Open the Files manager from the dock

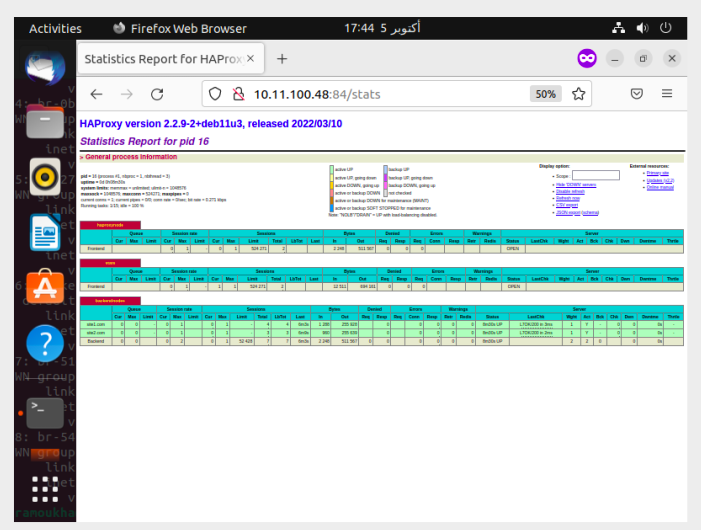(45, 122)
